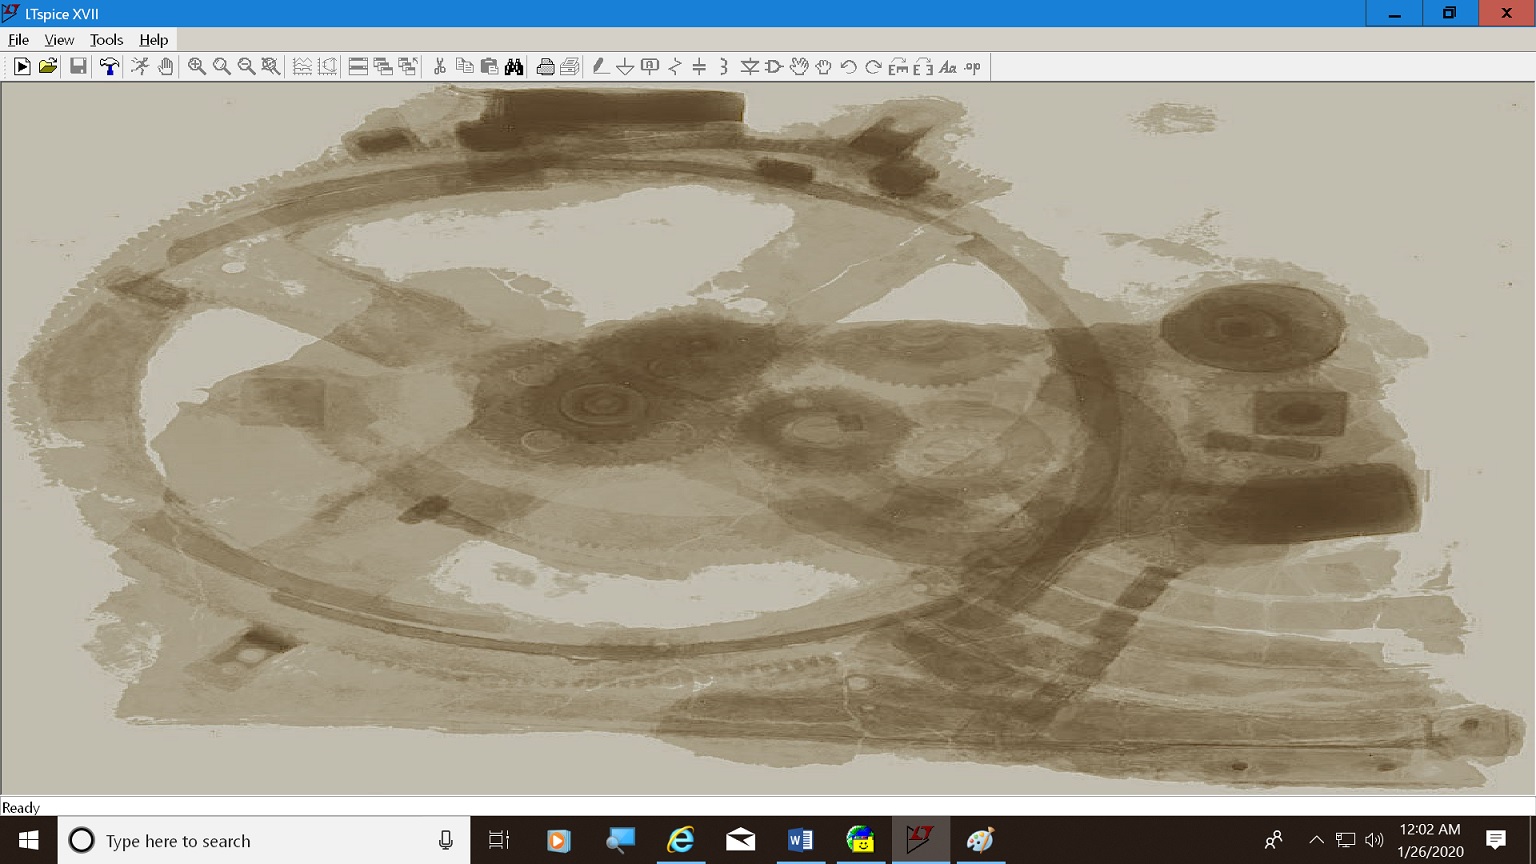The width and height of the screenshot is (1536, 864).
Task: Select the Place Ground symbol tool
Action: (625, 67)
